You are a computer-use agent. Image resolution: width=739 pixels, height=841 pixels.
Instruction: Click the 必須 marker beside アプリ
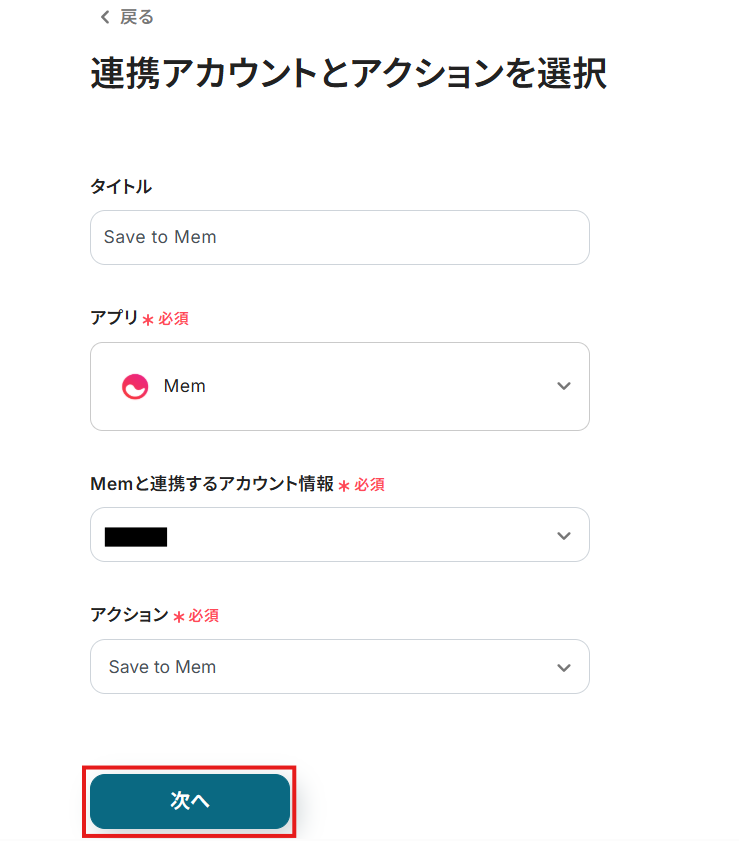173,319
